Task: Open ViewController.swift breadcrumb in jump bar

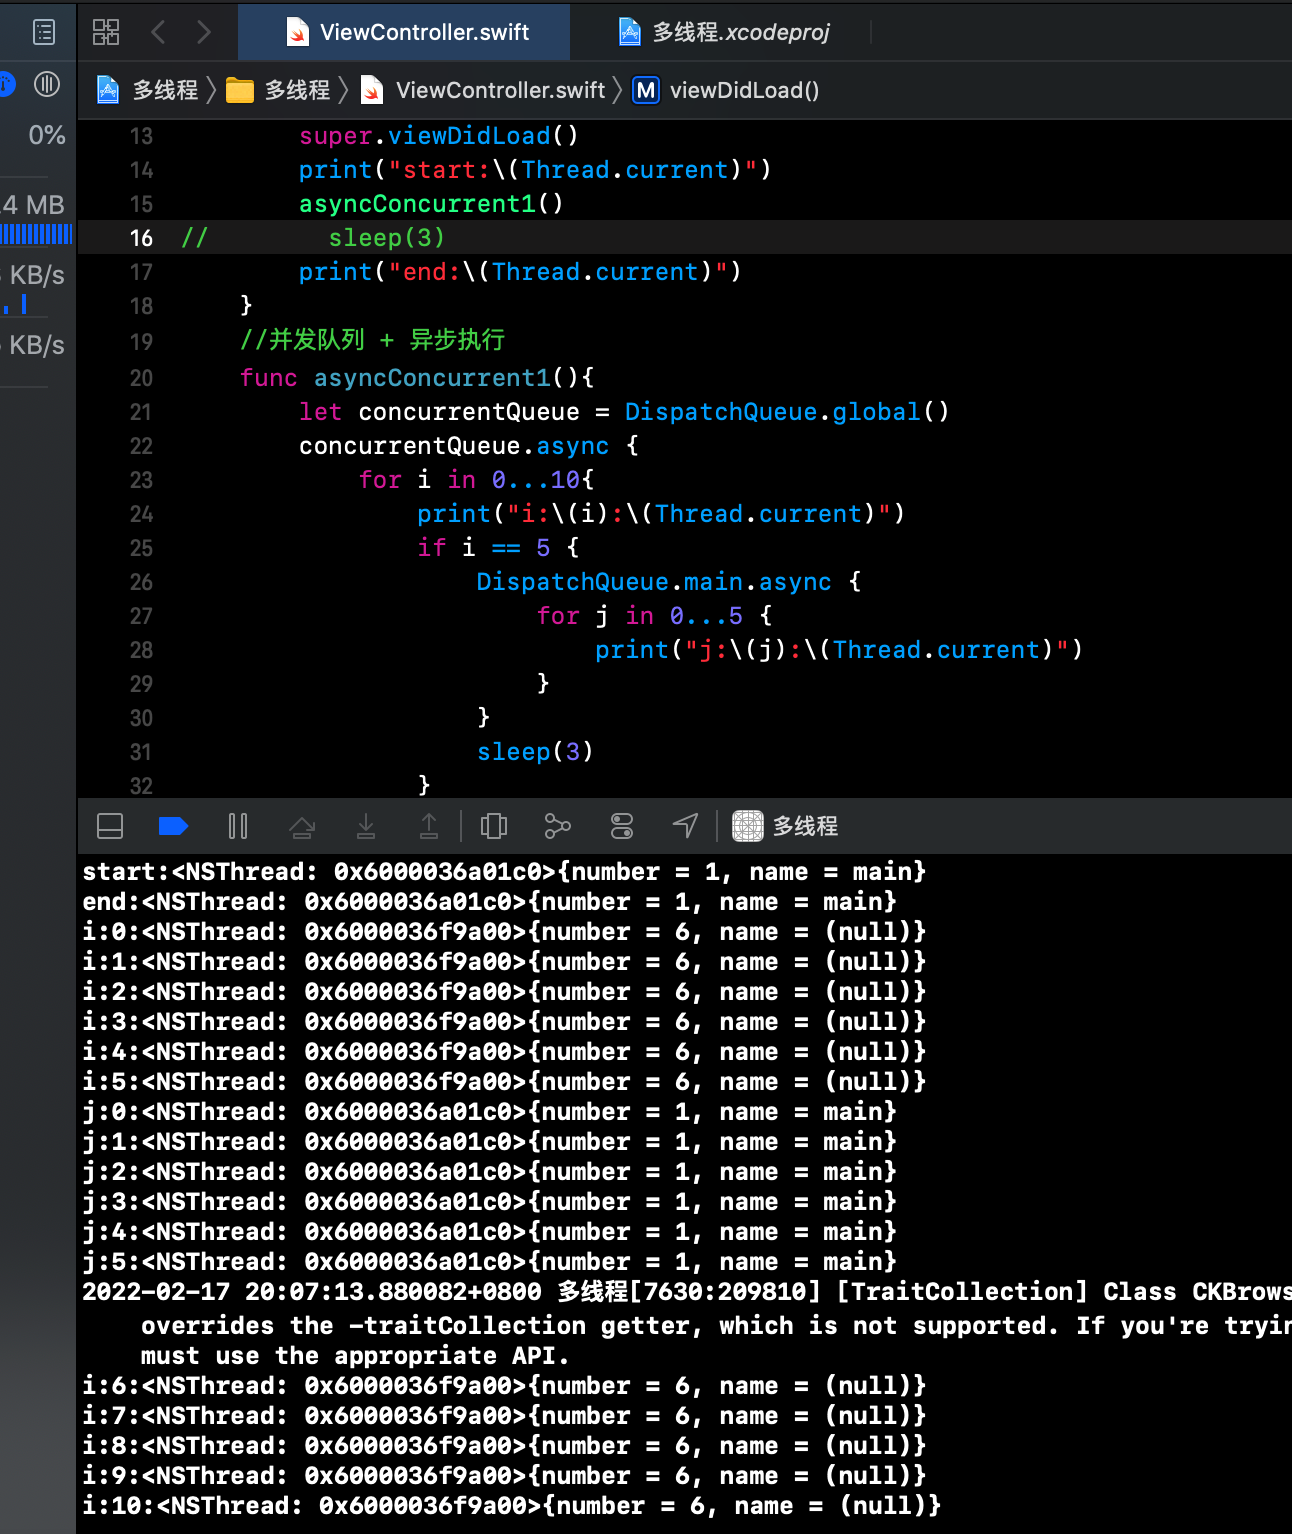Action: [483, 90]
